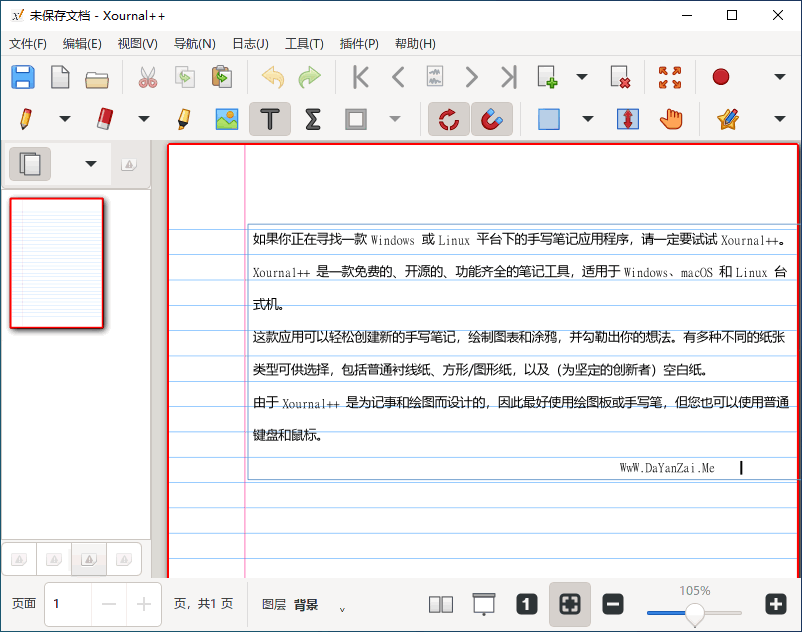Click the page number input field
This screenshot has height=632, width=802.
(x=68, y=604)
